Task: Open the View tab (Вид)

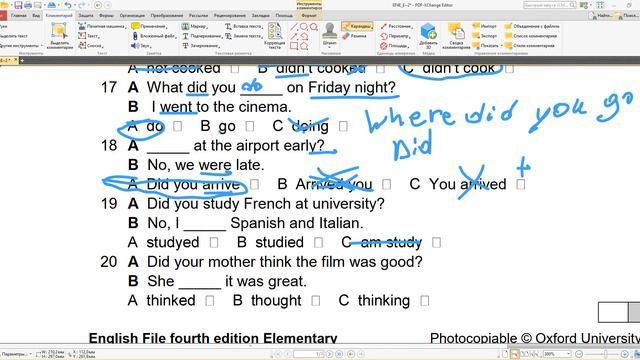Action: (x=36, y=16)
